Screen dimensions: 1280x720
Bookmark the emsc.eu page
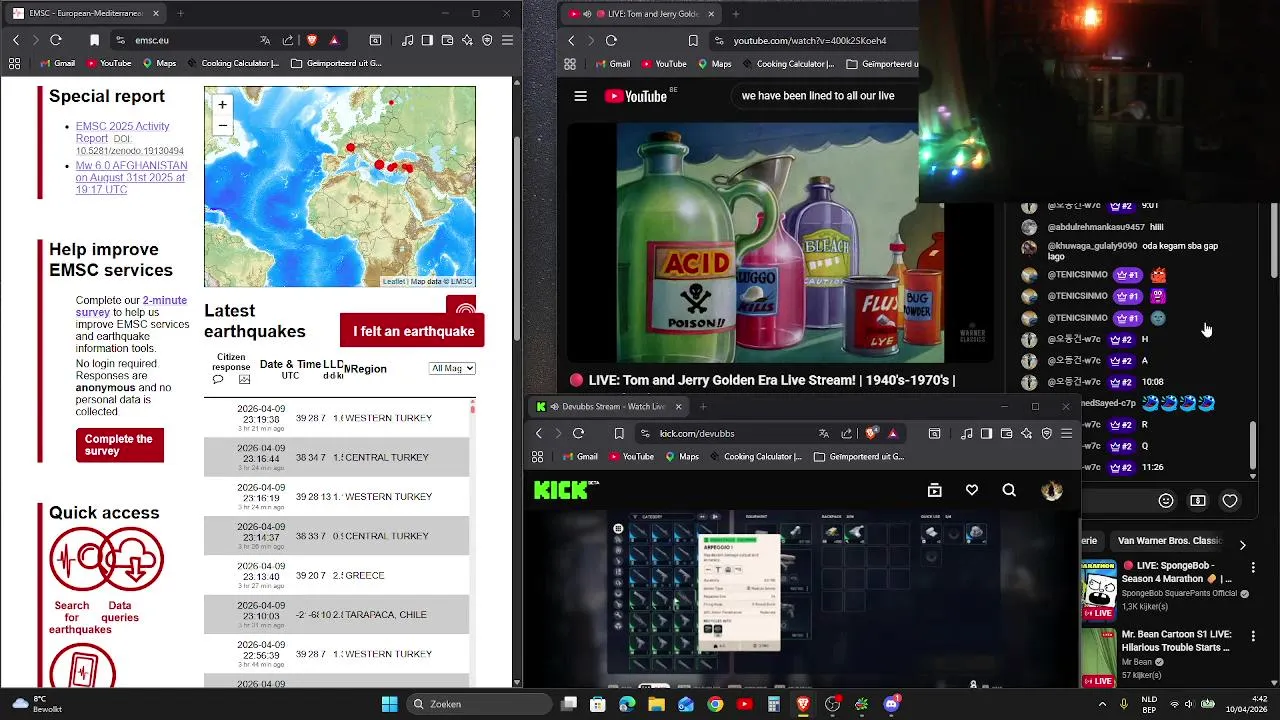click(94, 40)
